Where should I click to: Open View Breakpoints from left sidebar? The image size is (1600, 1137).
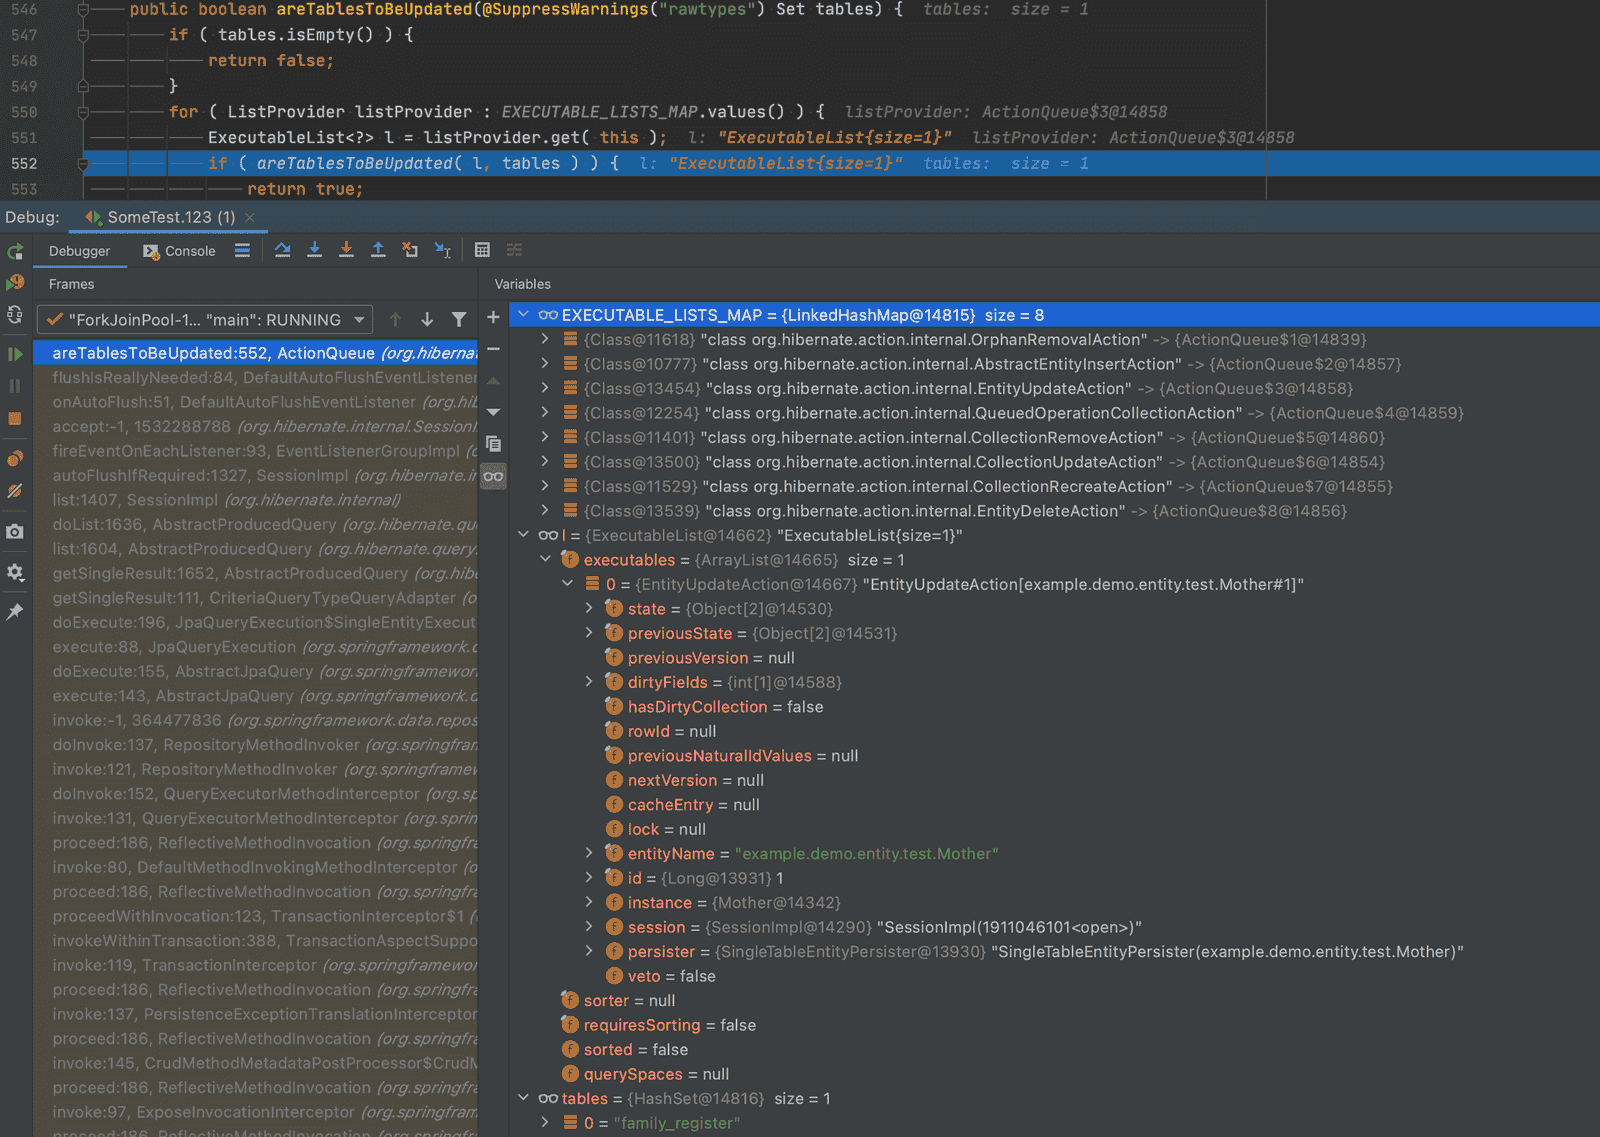15,459
